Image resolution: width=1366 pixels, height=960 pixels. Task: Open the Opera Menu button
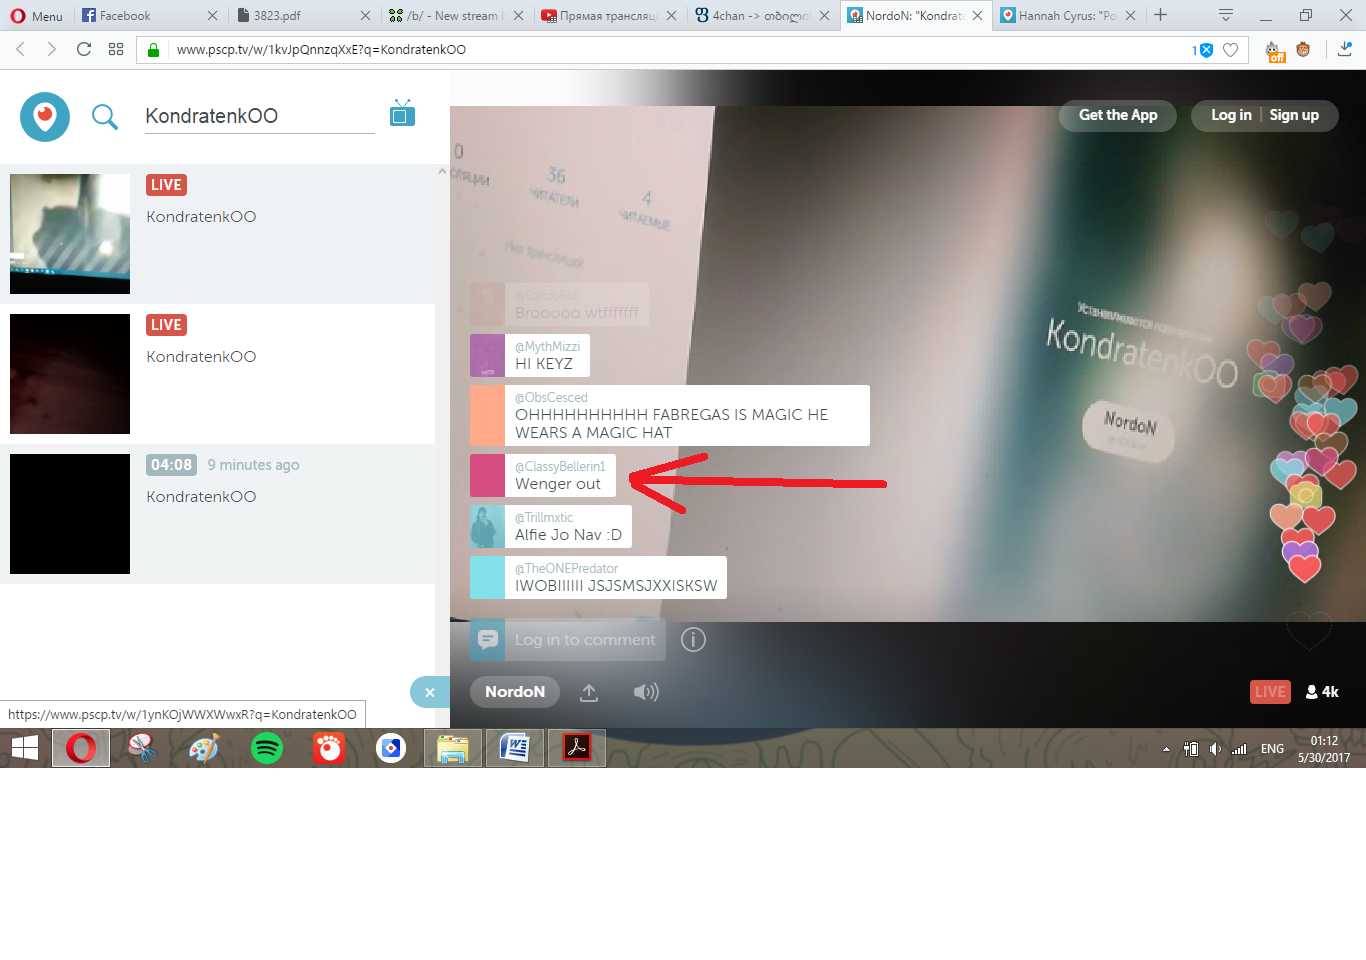36,16
